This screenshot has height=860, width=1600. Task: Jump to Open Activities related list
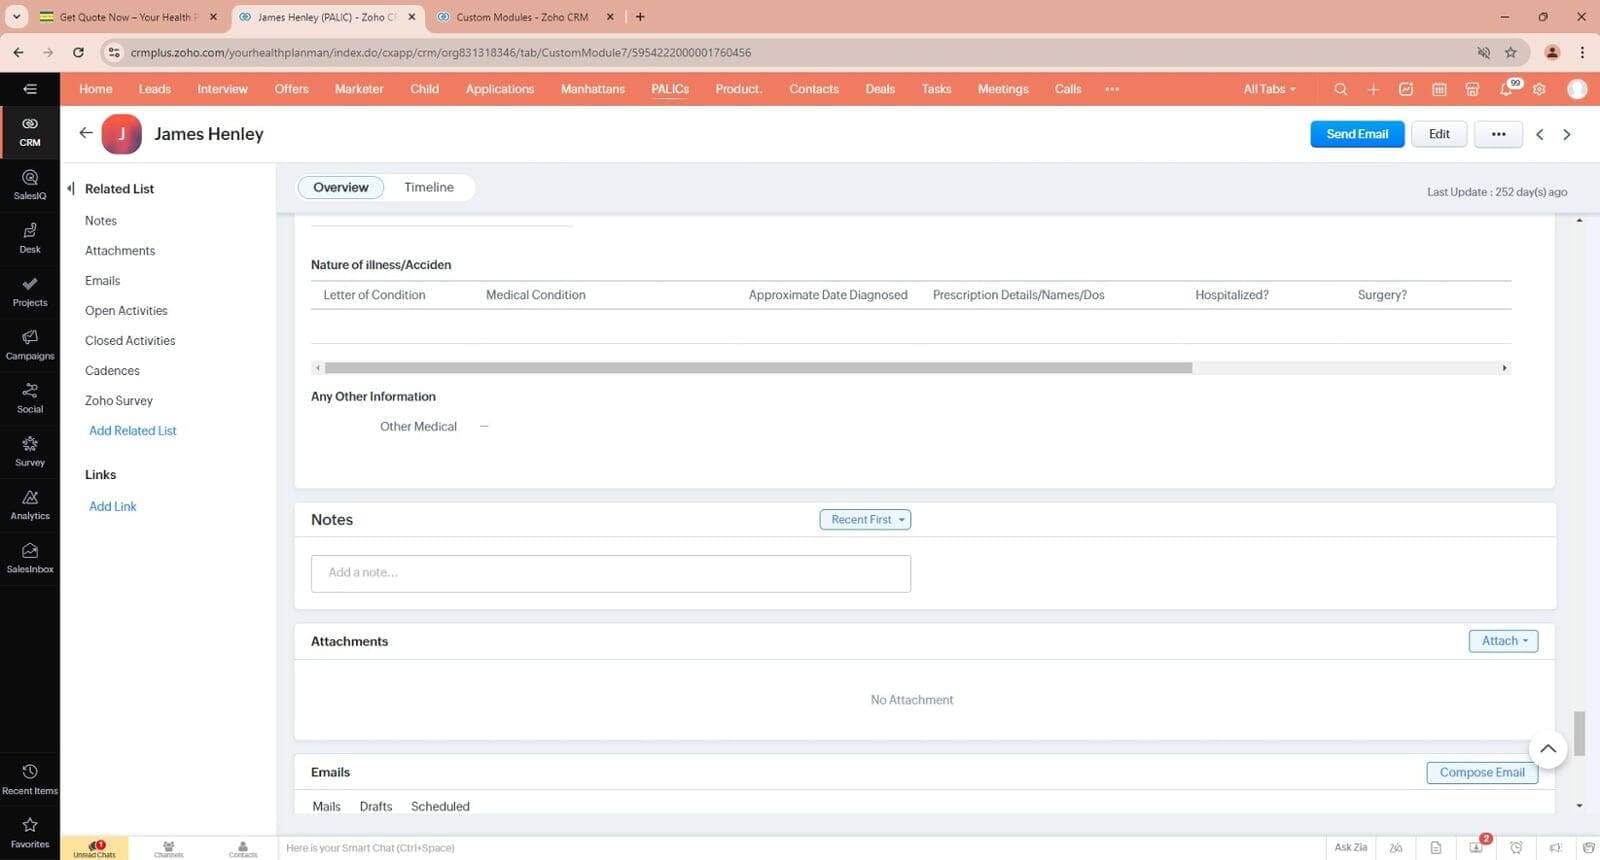click(126, 311)
